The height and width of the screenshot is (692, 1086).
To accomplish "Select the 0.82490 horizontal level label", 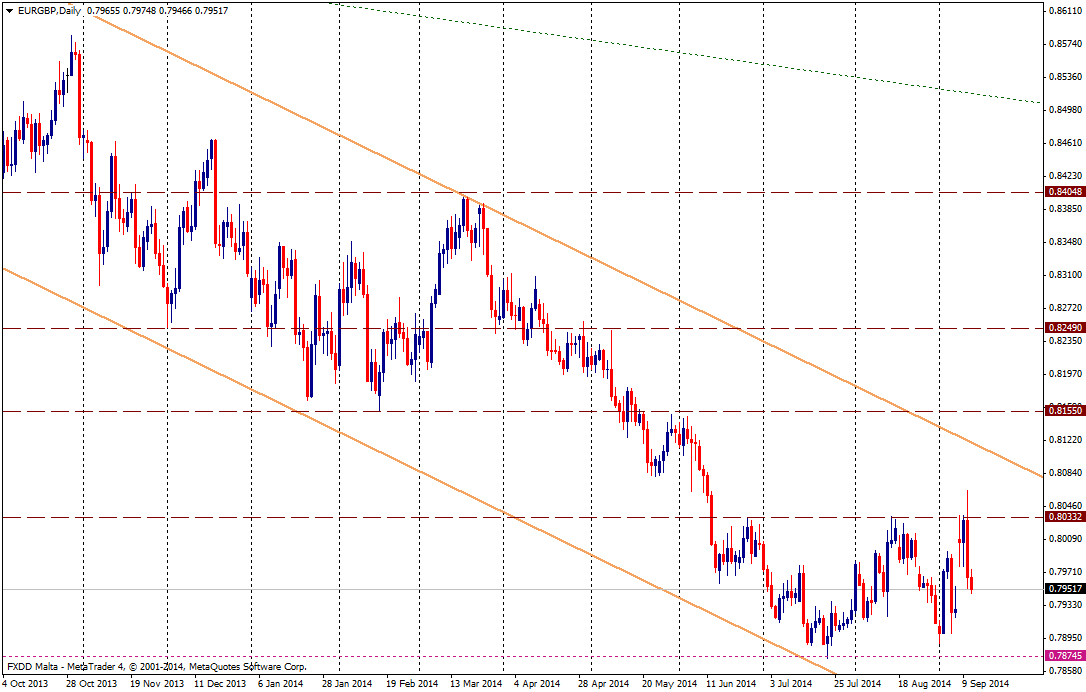I will [x=1062, y=328].
